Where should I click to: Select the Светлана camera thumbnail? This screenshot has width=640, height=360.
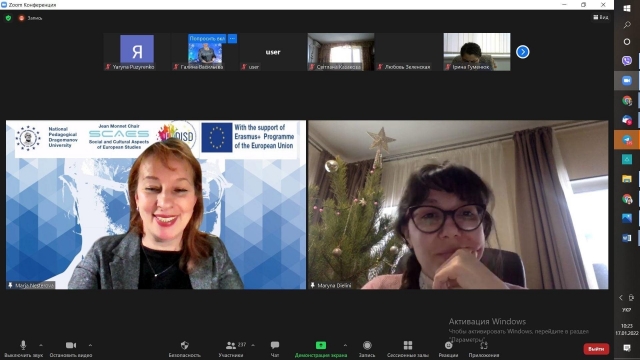coord(341,52)
